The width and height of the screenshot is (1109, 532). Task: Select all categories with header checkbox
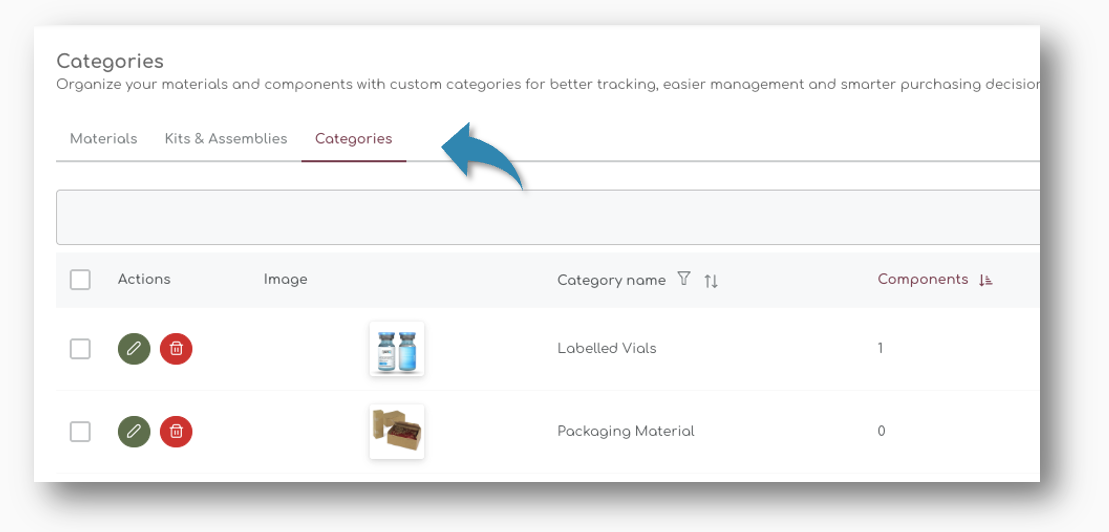[x=80, y=280]
